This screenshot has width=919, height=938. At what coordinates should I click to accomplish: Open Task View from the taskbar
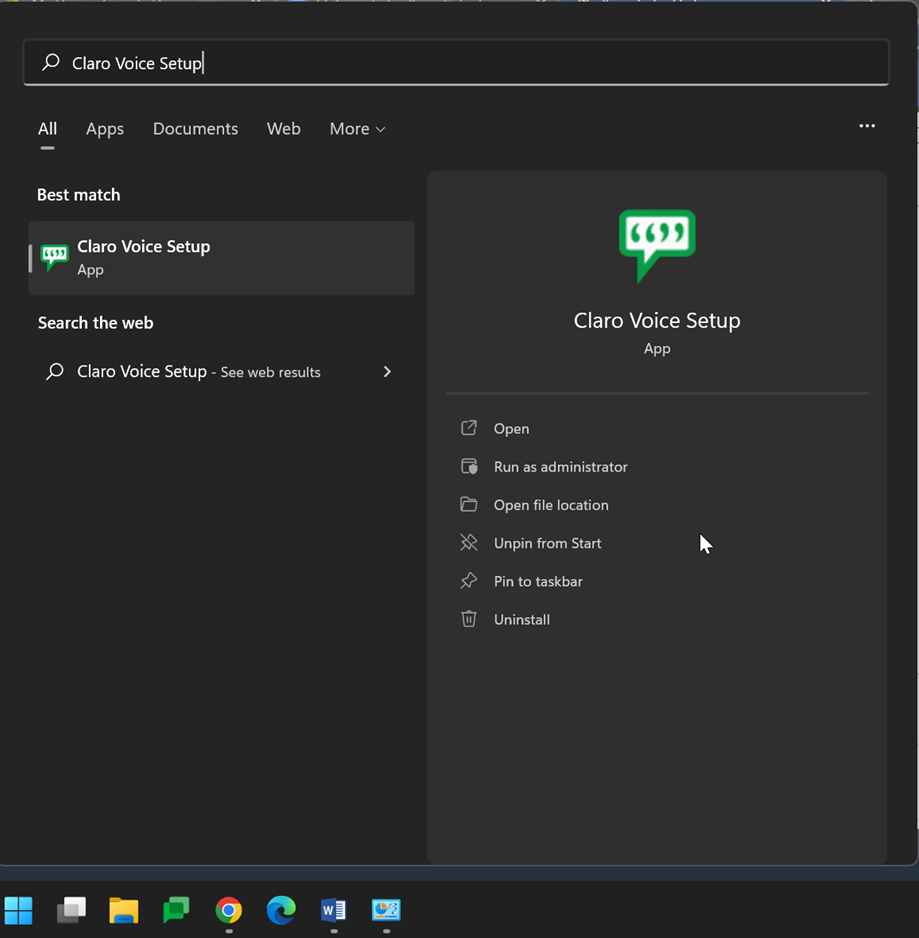[71, 910]
